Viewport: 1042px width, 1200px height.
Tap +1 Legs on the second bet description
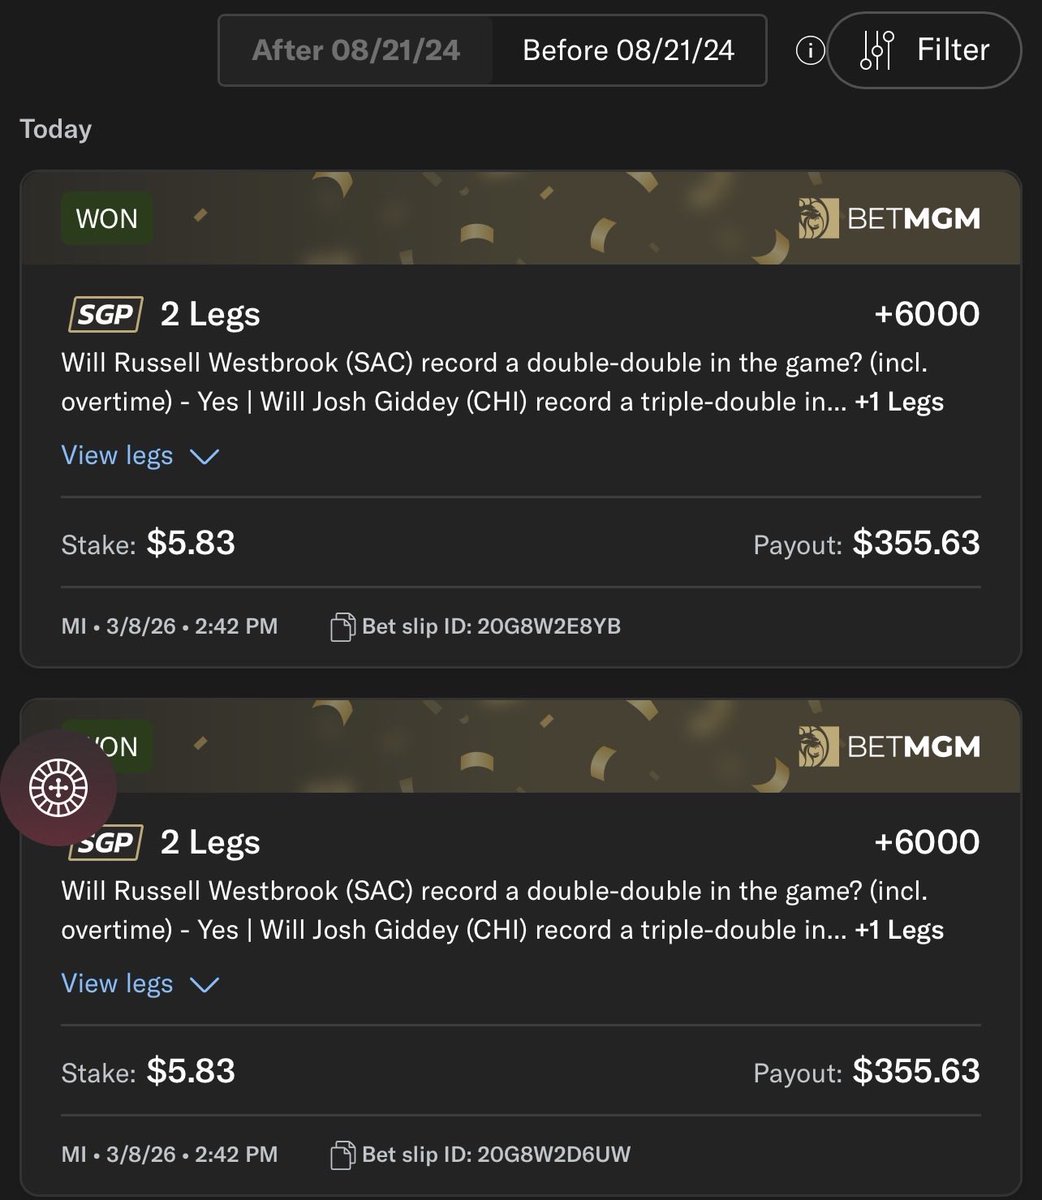[899, 930]
